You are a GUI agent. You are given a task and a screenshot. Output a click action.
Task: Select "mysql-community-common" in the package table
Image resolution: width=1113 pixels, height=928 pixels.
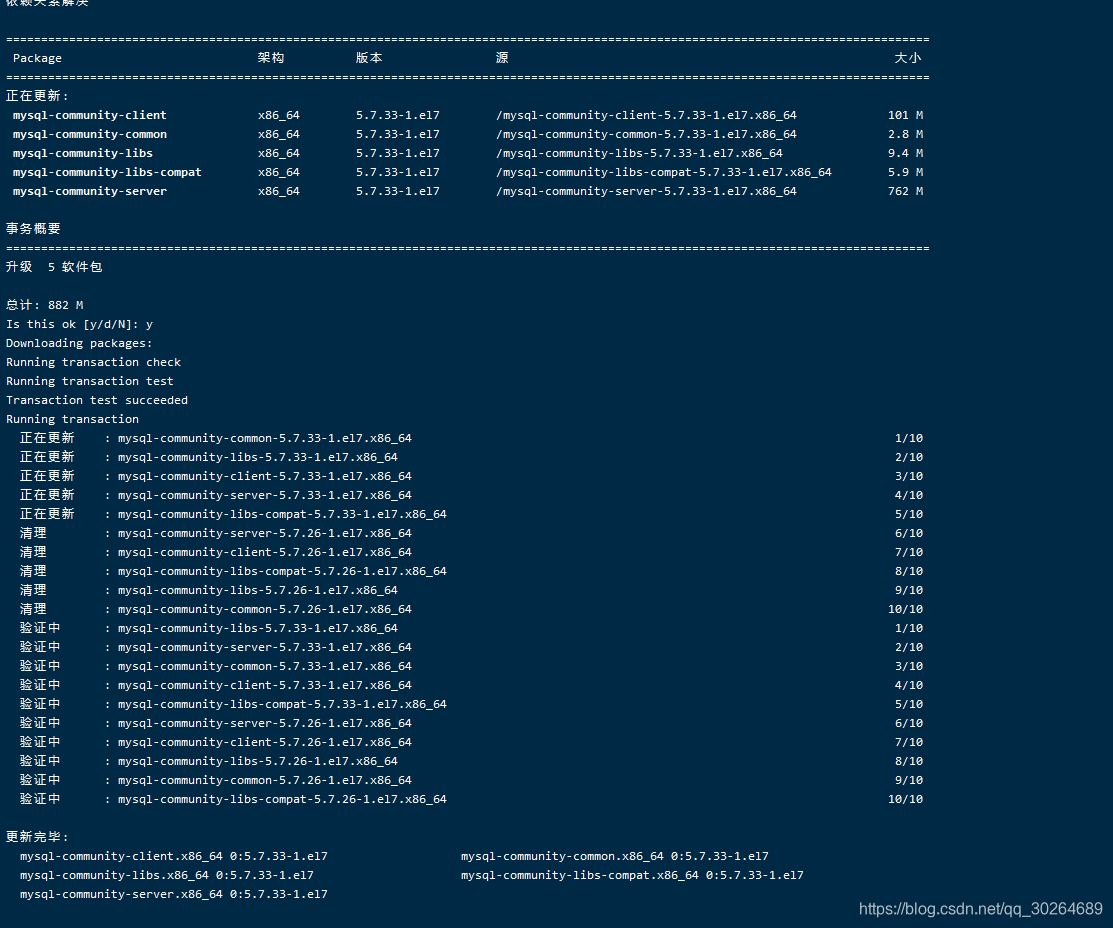pyautogui.click(x=89, y=134)
